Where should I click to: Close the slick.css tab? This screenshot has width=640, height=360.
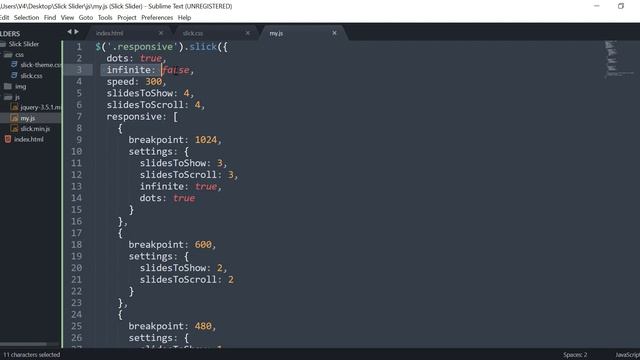click(x=248, y=33)
